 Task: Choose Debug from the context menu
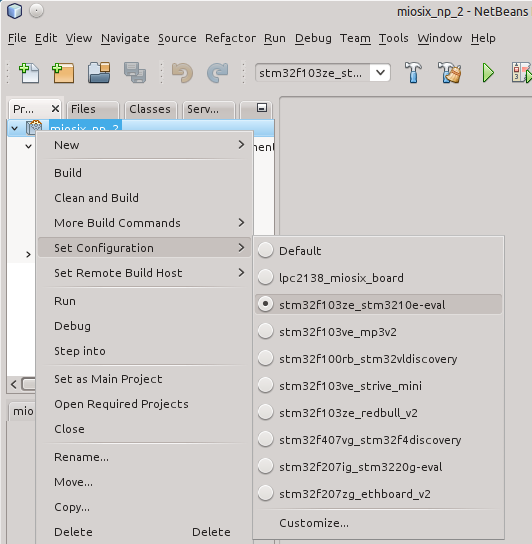[144, 326]
